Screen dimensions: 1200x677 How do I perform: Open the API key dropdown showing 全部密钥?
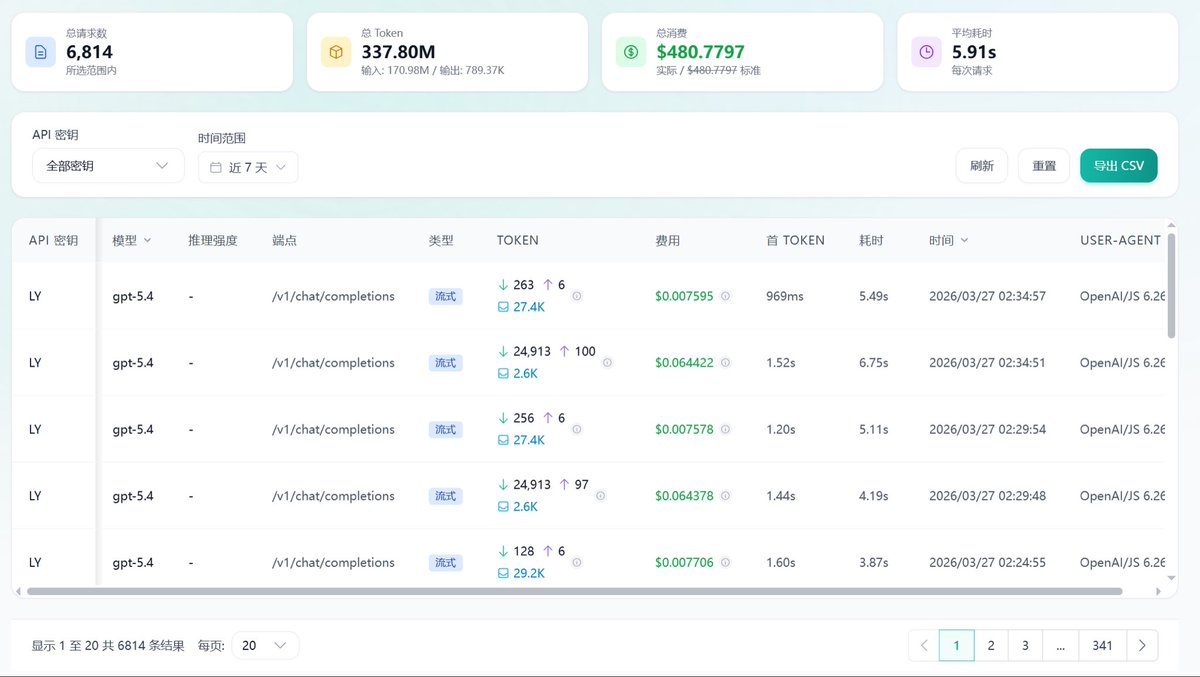108,166
